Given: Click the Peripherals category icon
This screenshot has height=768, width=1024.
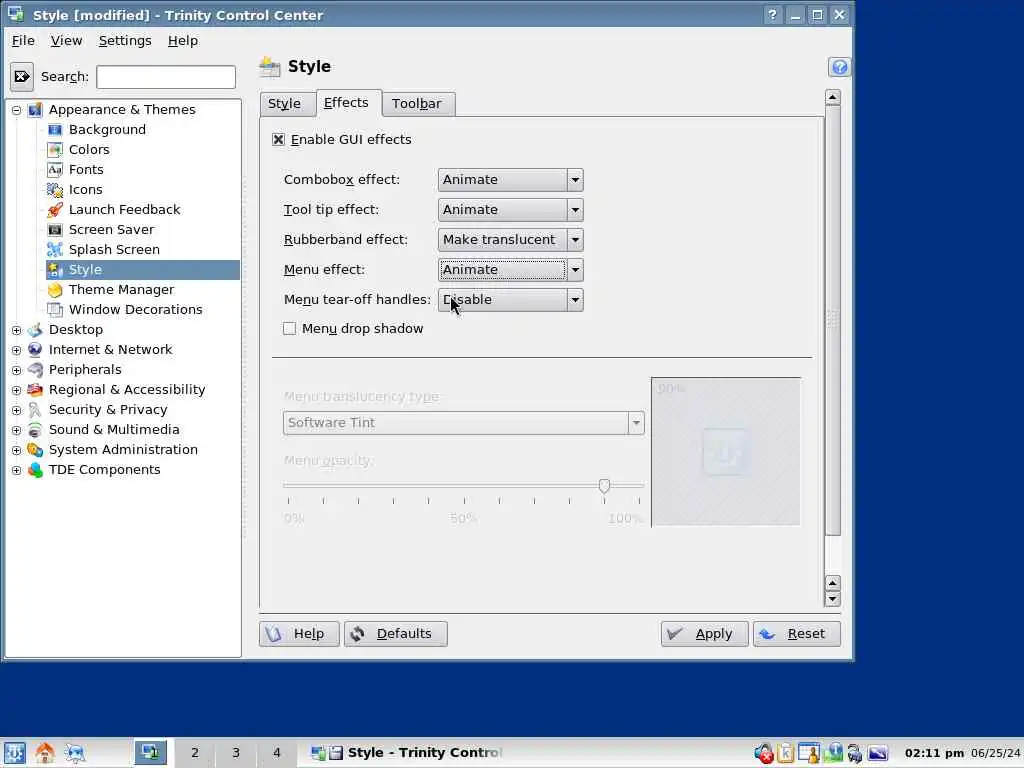Looking at the screenshot, I should tap(35, 370).
